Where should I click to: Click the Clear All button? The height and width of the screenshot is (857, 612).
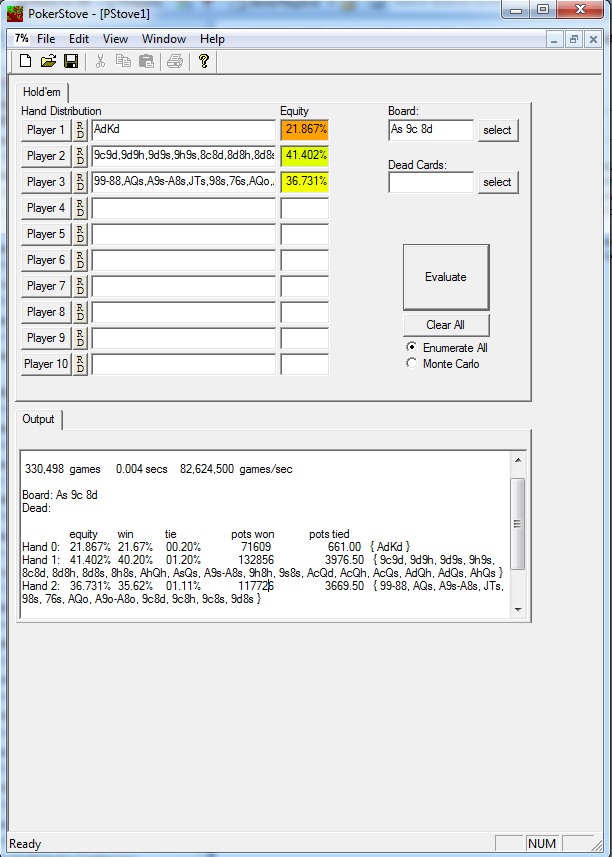(x=446, y=325)
